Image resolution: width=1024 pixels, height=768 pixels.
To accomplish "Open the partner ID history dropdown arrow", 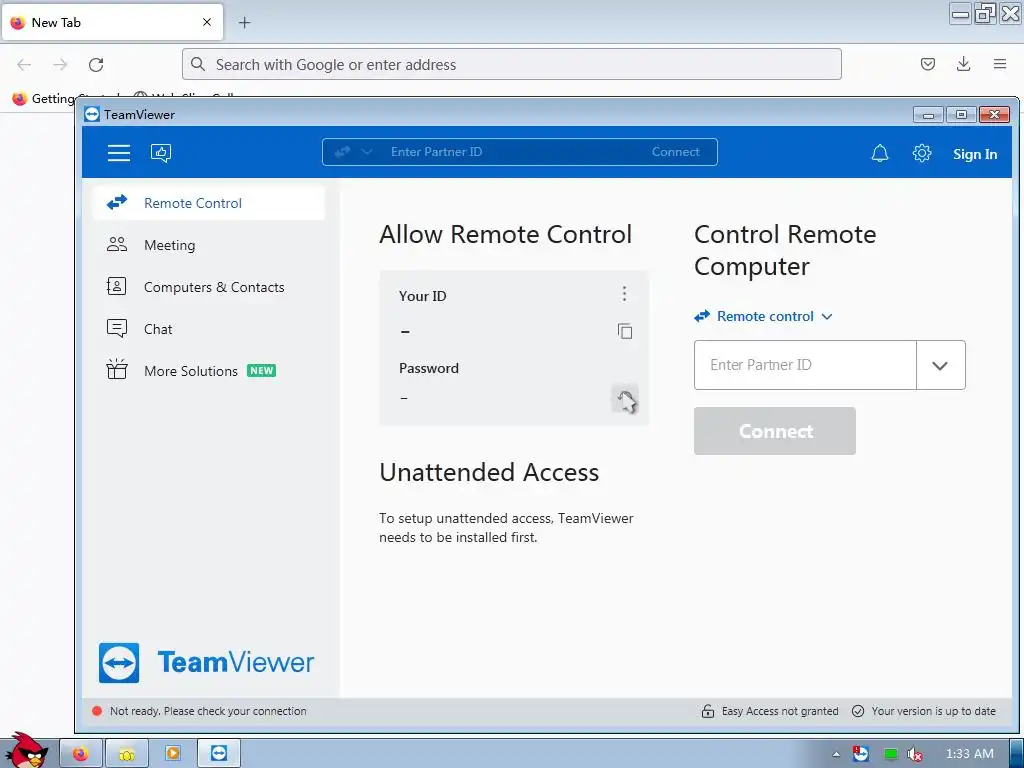I will click(x=940, y=365).
